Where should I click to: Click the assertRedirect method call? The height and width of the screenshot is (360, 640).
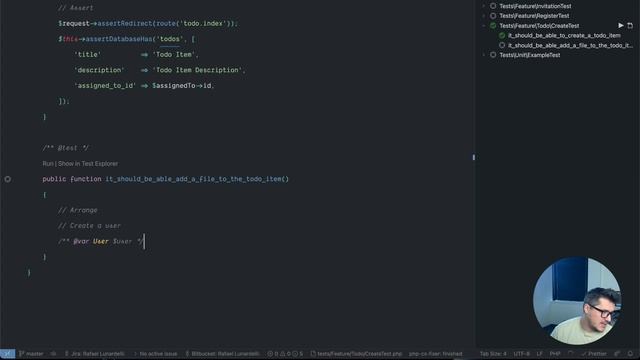(x=124, y=24)
